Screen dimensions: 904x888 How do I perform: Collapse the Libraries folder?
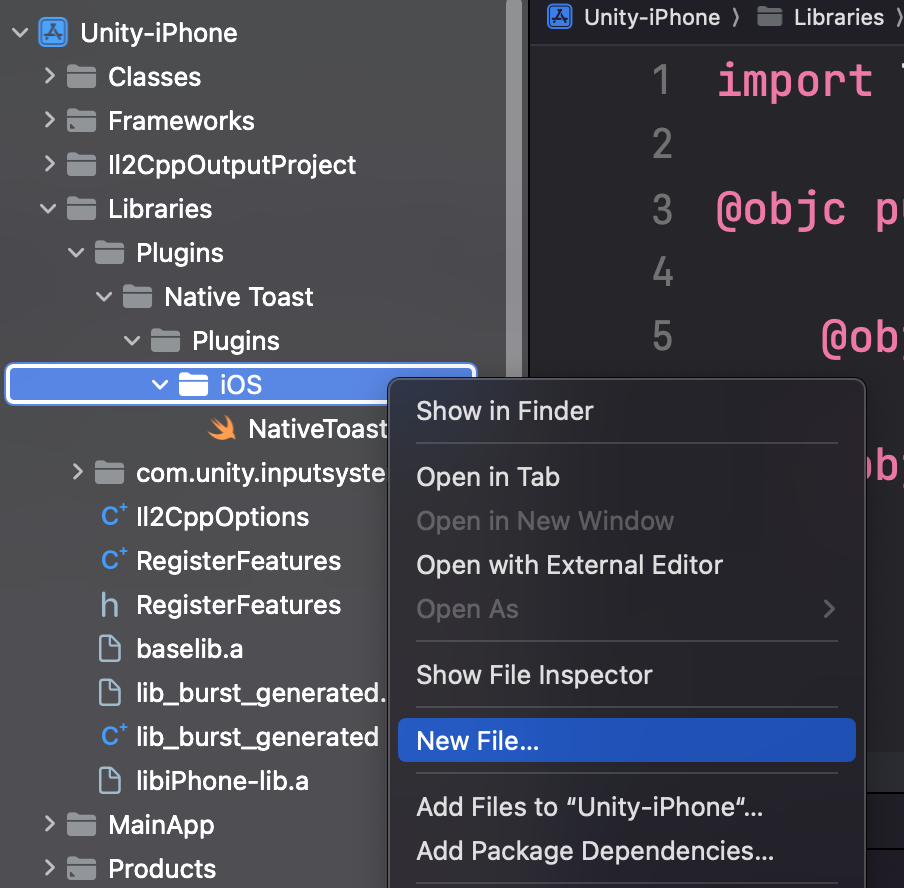(x=49, y=208)
